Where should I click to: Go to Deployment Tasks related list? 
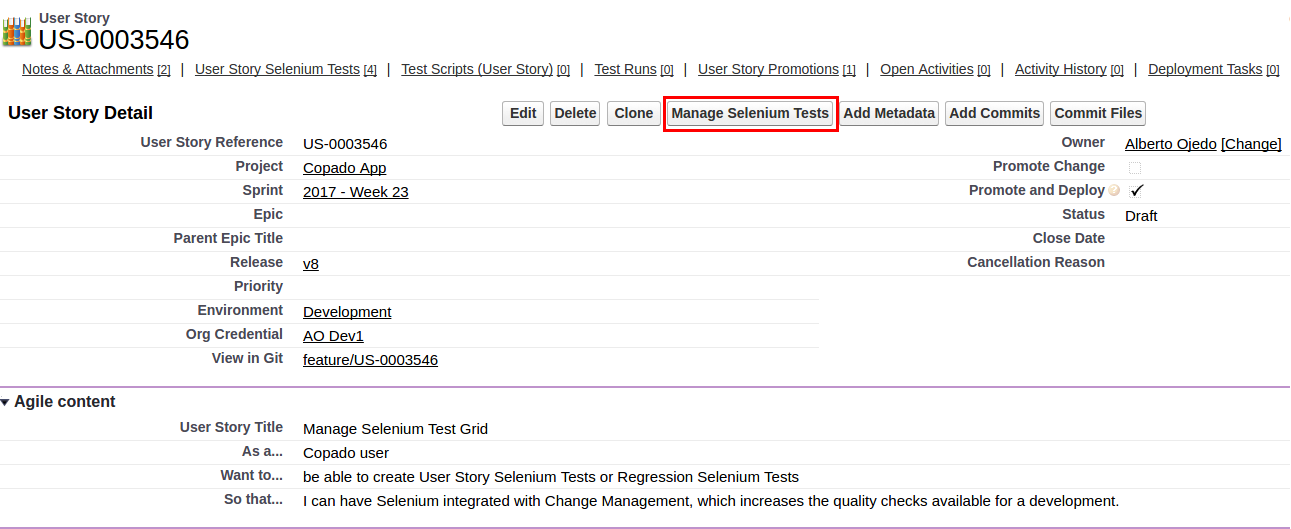[x=1205, y=69]
